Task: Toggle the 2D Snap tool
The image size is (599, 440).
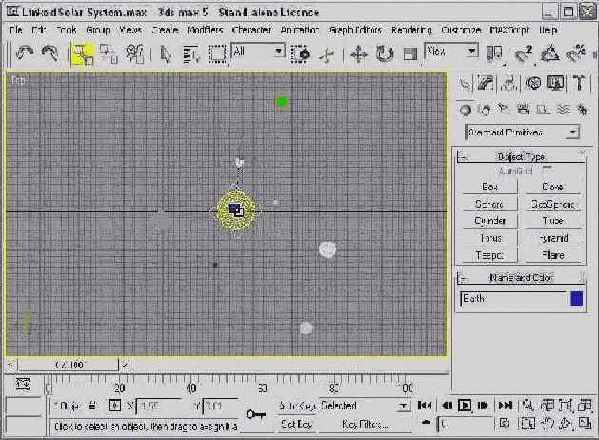Action: coord(523,54)
